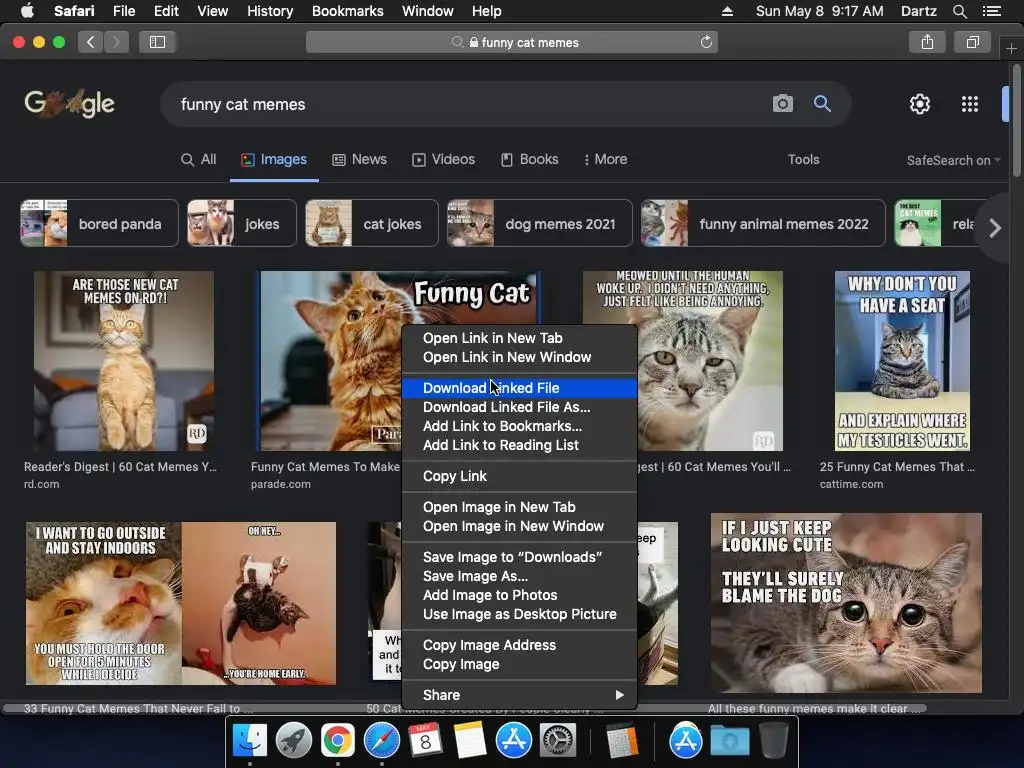Go to Google home via the logo
Image resolution: width=1024 pixels, height=768 pixels.
69,104
